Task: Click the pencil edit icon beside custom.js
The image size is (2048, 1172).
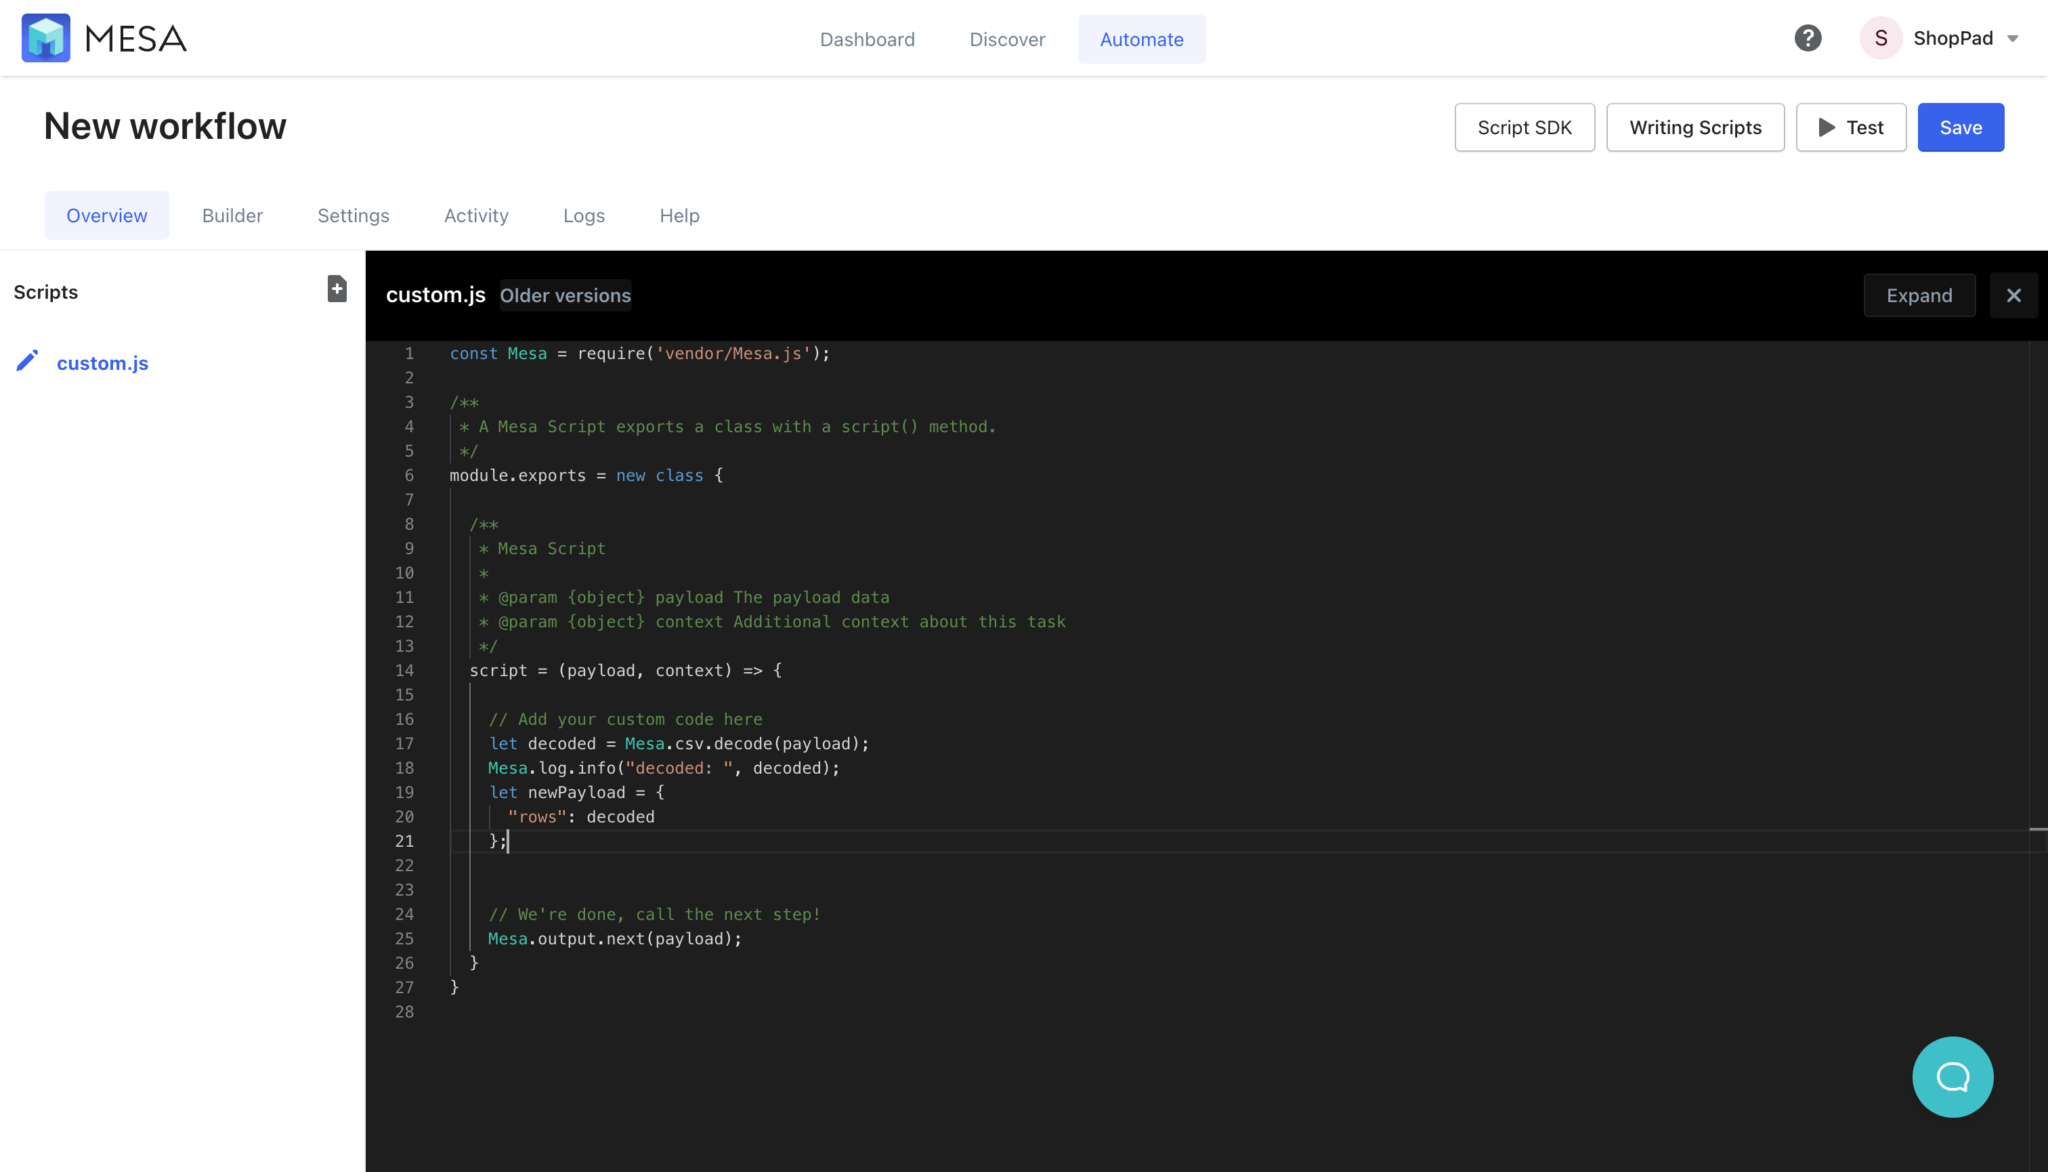Action: tap(28, 361)
